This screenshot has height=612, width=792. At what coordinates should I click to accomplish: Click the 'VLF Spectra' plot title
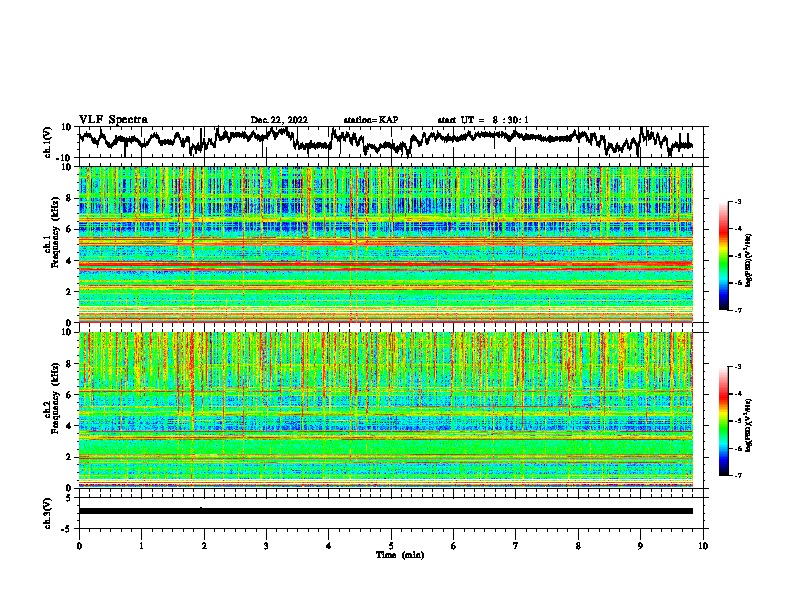pos(113,120)
